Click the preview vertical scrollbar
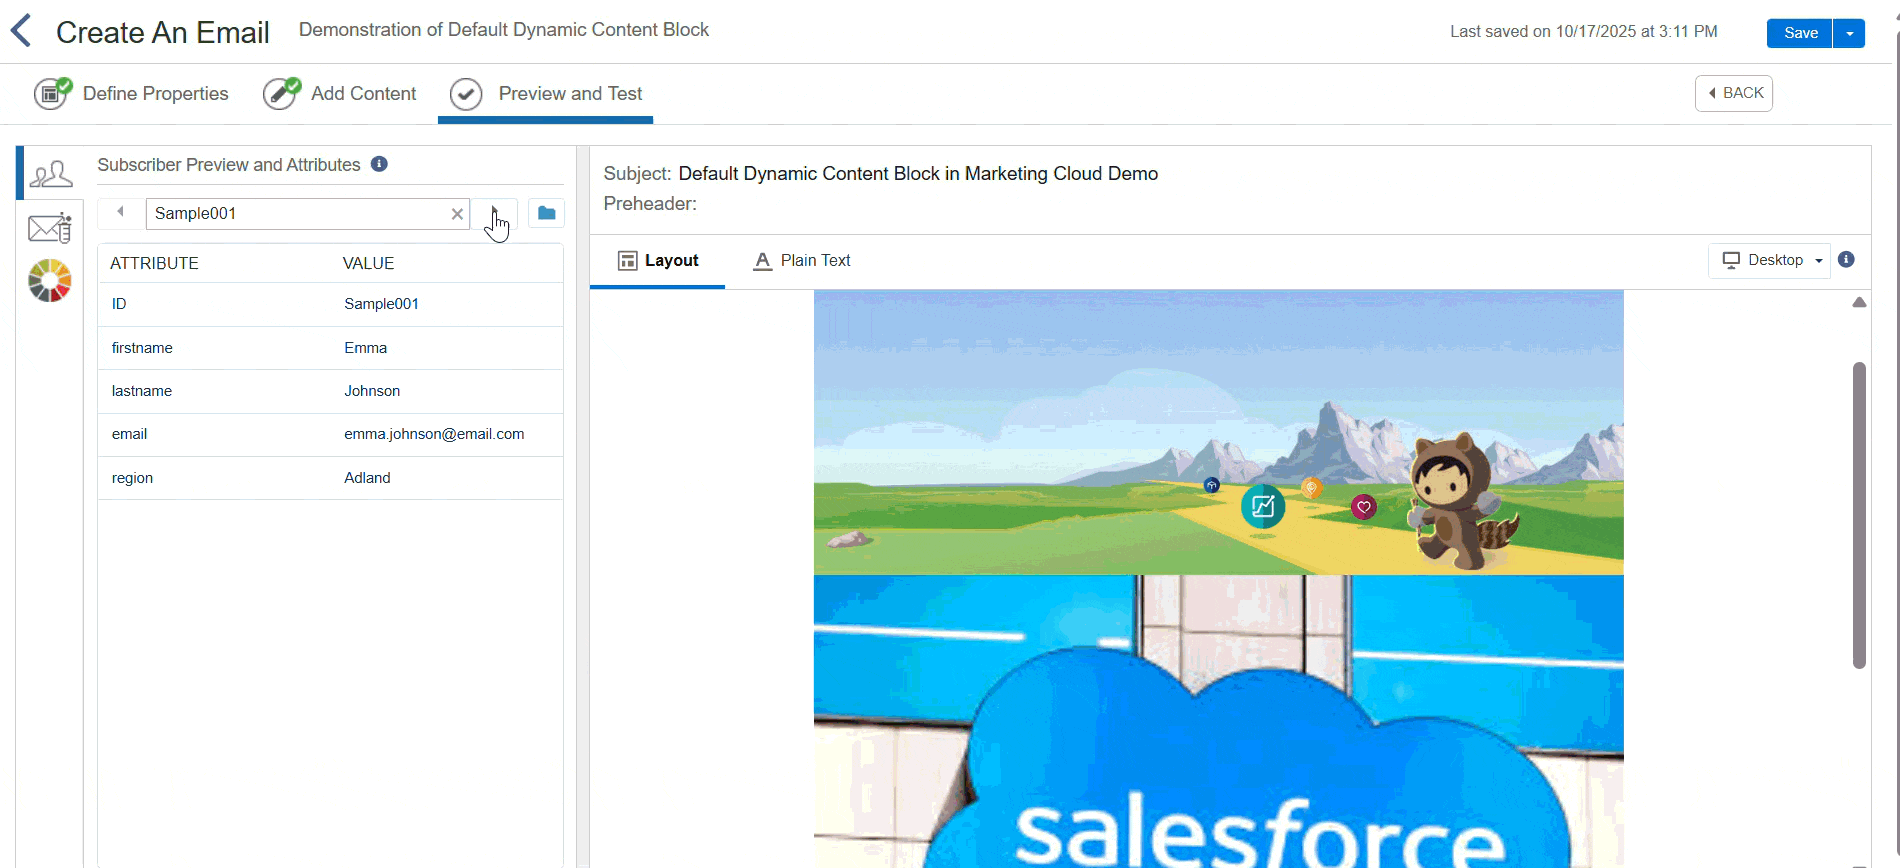The width and height of the screenshot is (1900, 868). coord(1859,515)
